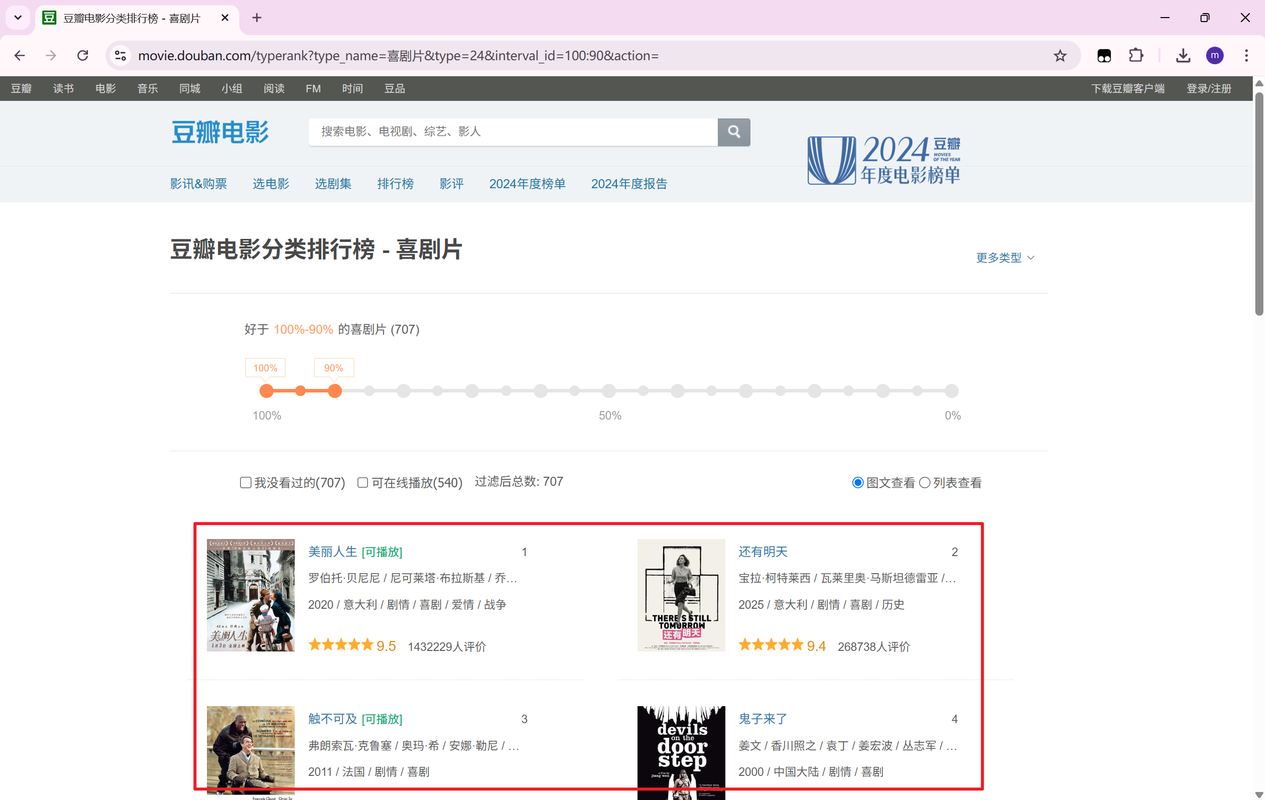Click the 过滤后总数: 707 text
The image size is (1265, 800).
519,482
